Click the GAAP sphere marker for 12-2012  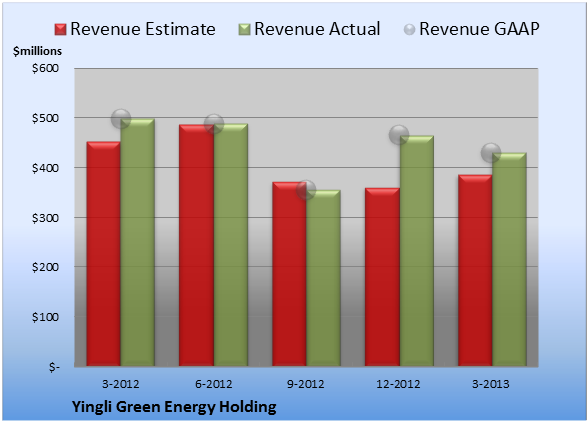(399, 135)
